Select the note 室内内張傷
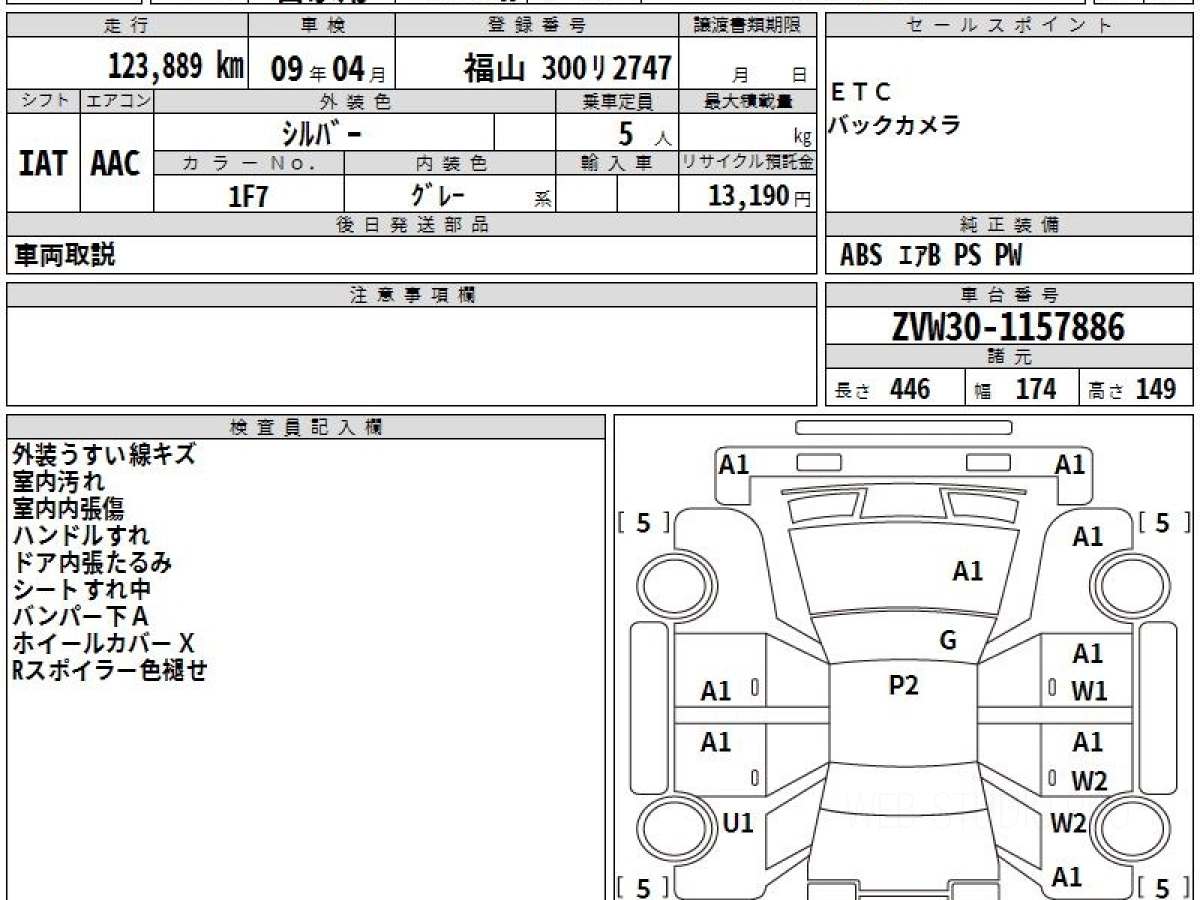This screenshot has height=900, width=1200. pos(69,509)
